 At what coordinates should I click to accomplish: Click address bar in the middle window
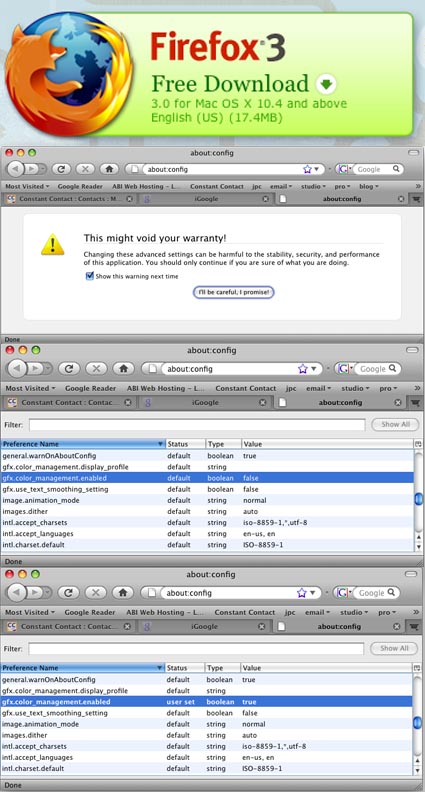(230, 369)
